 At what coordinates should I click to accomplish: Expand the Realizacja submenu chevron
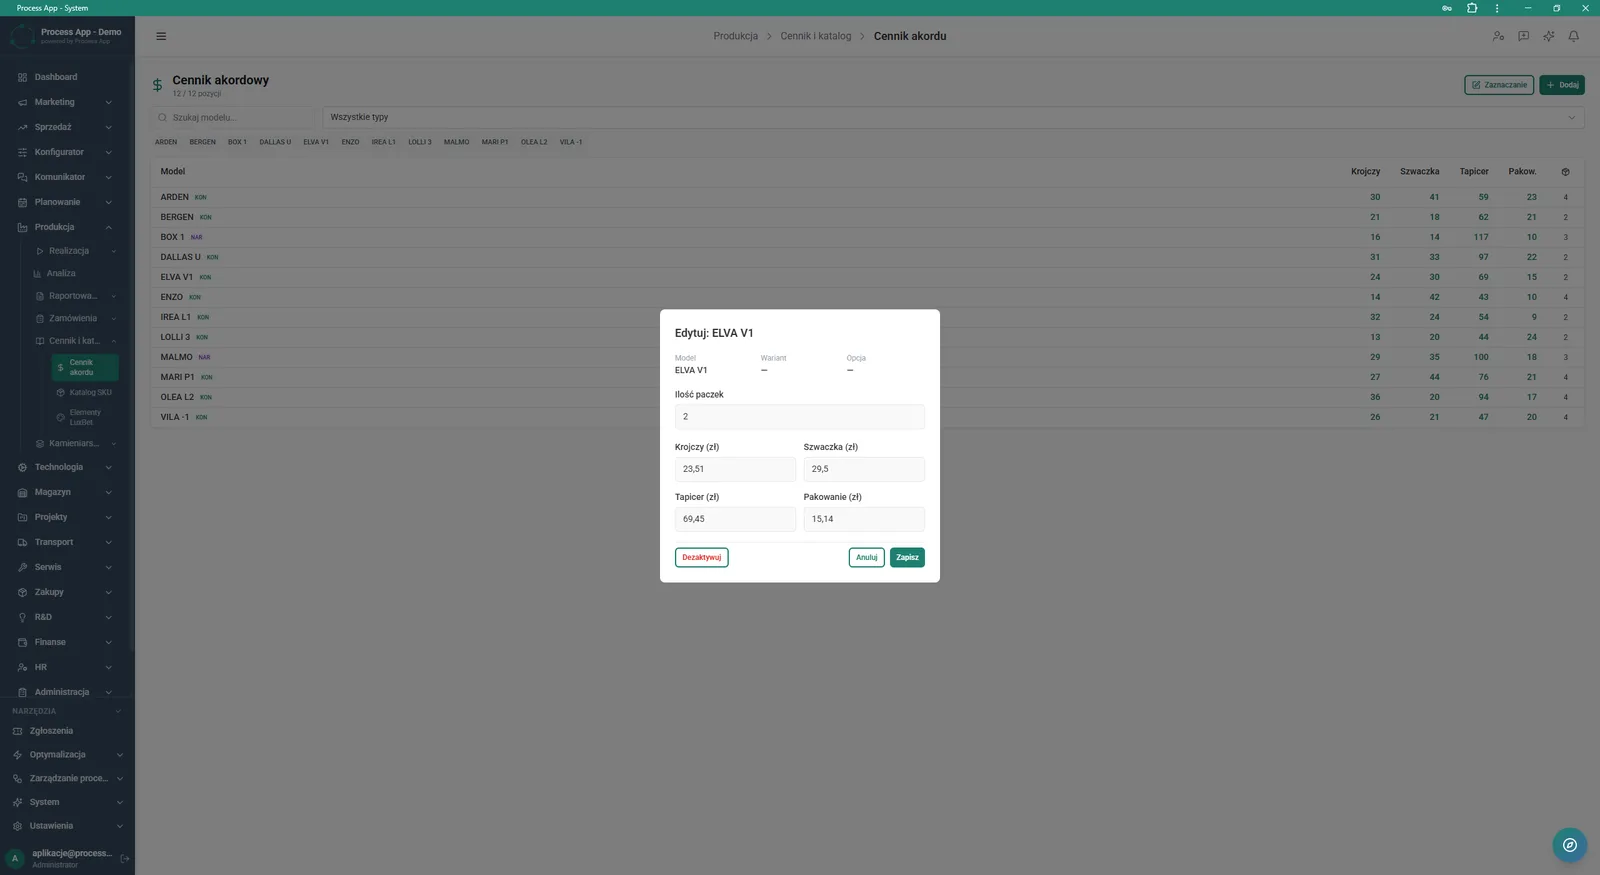tap(114, 251)
